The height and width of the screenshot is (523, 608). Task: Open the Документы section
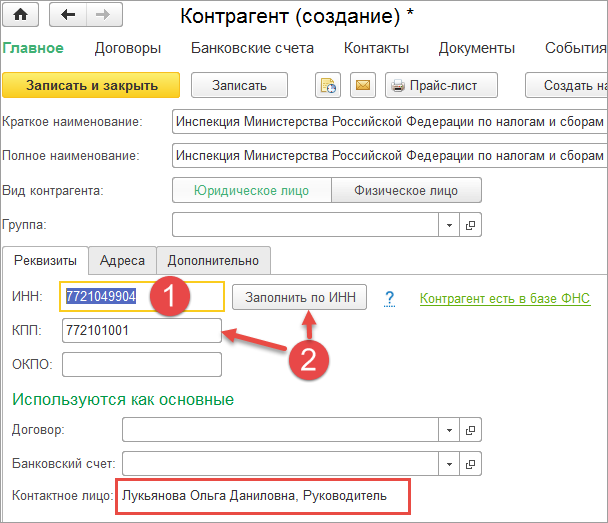pyautogui.click(x=477, y=48)
